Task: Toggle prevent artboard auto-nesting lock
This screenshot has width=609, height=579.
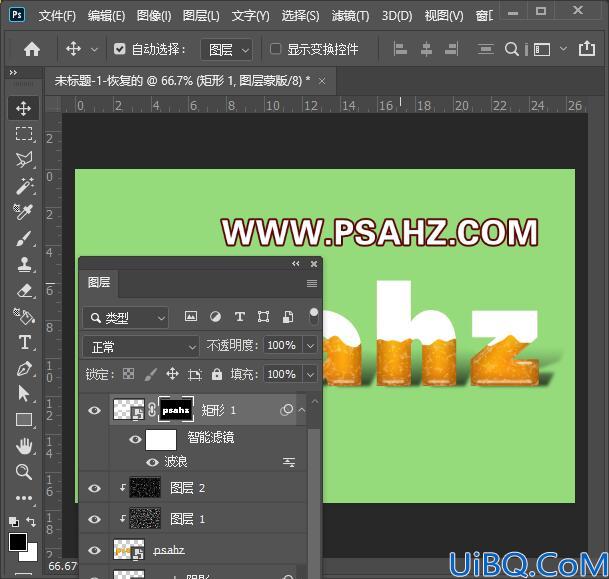Action: (x=195, y=374)
